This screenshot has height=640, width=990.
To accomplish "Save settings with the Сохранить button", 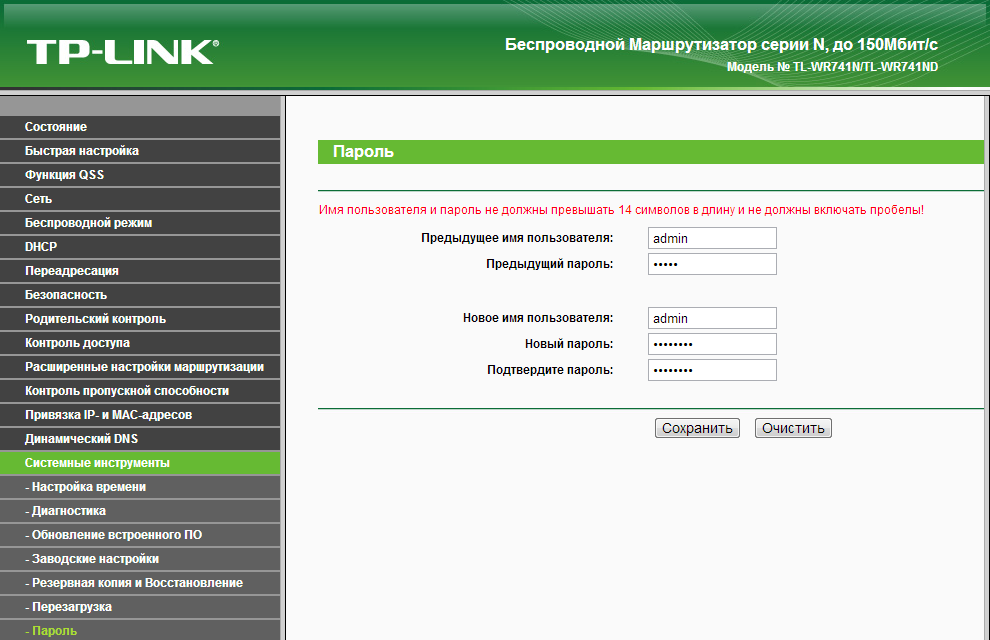I will (x=697, y=428).
